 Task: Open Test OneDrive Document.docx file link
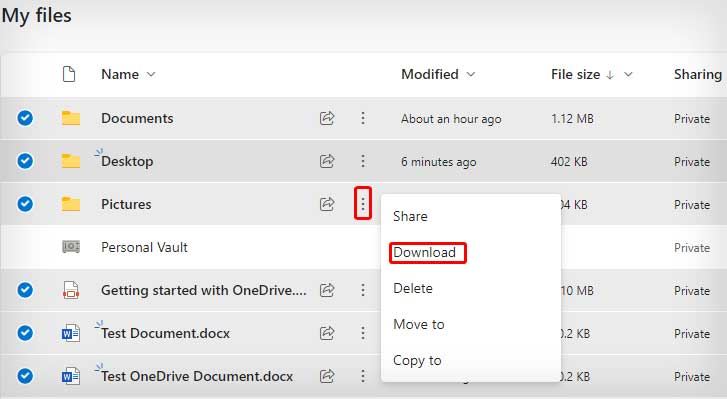[x=197, y=376]
